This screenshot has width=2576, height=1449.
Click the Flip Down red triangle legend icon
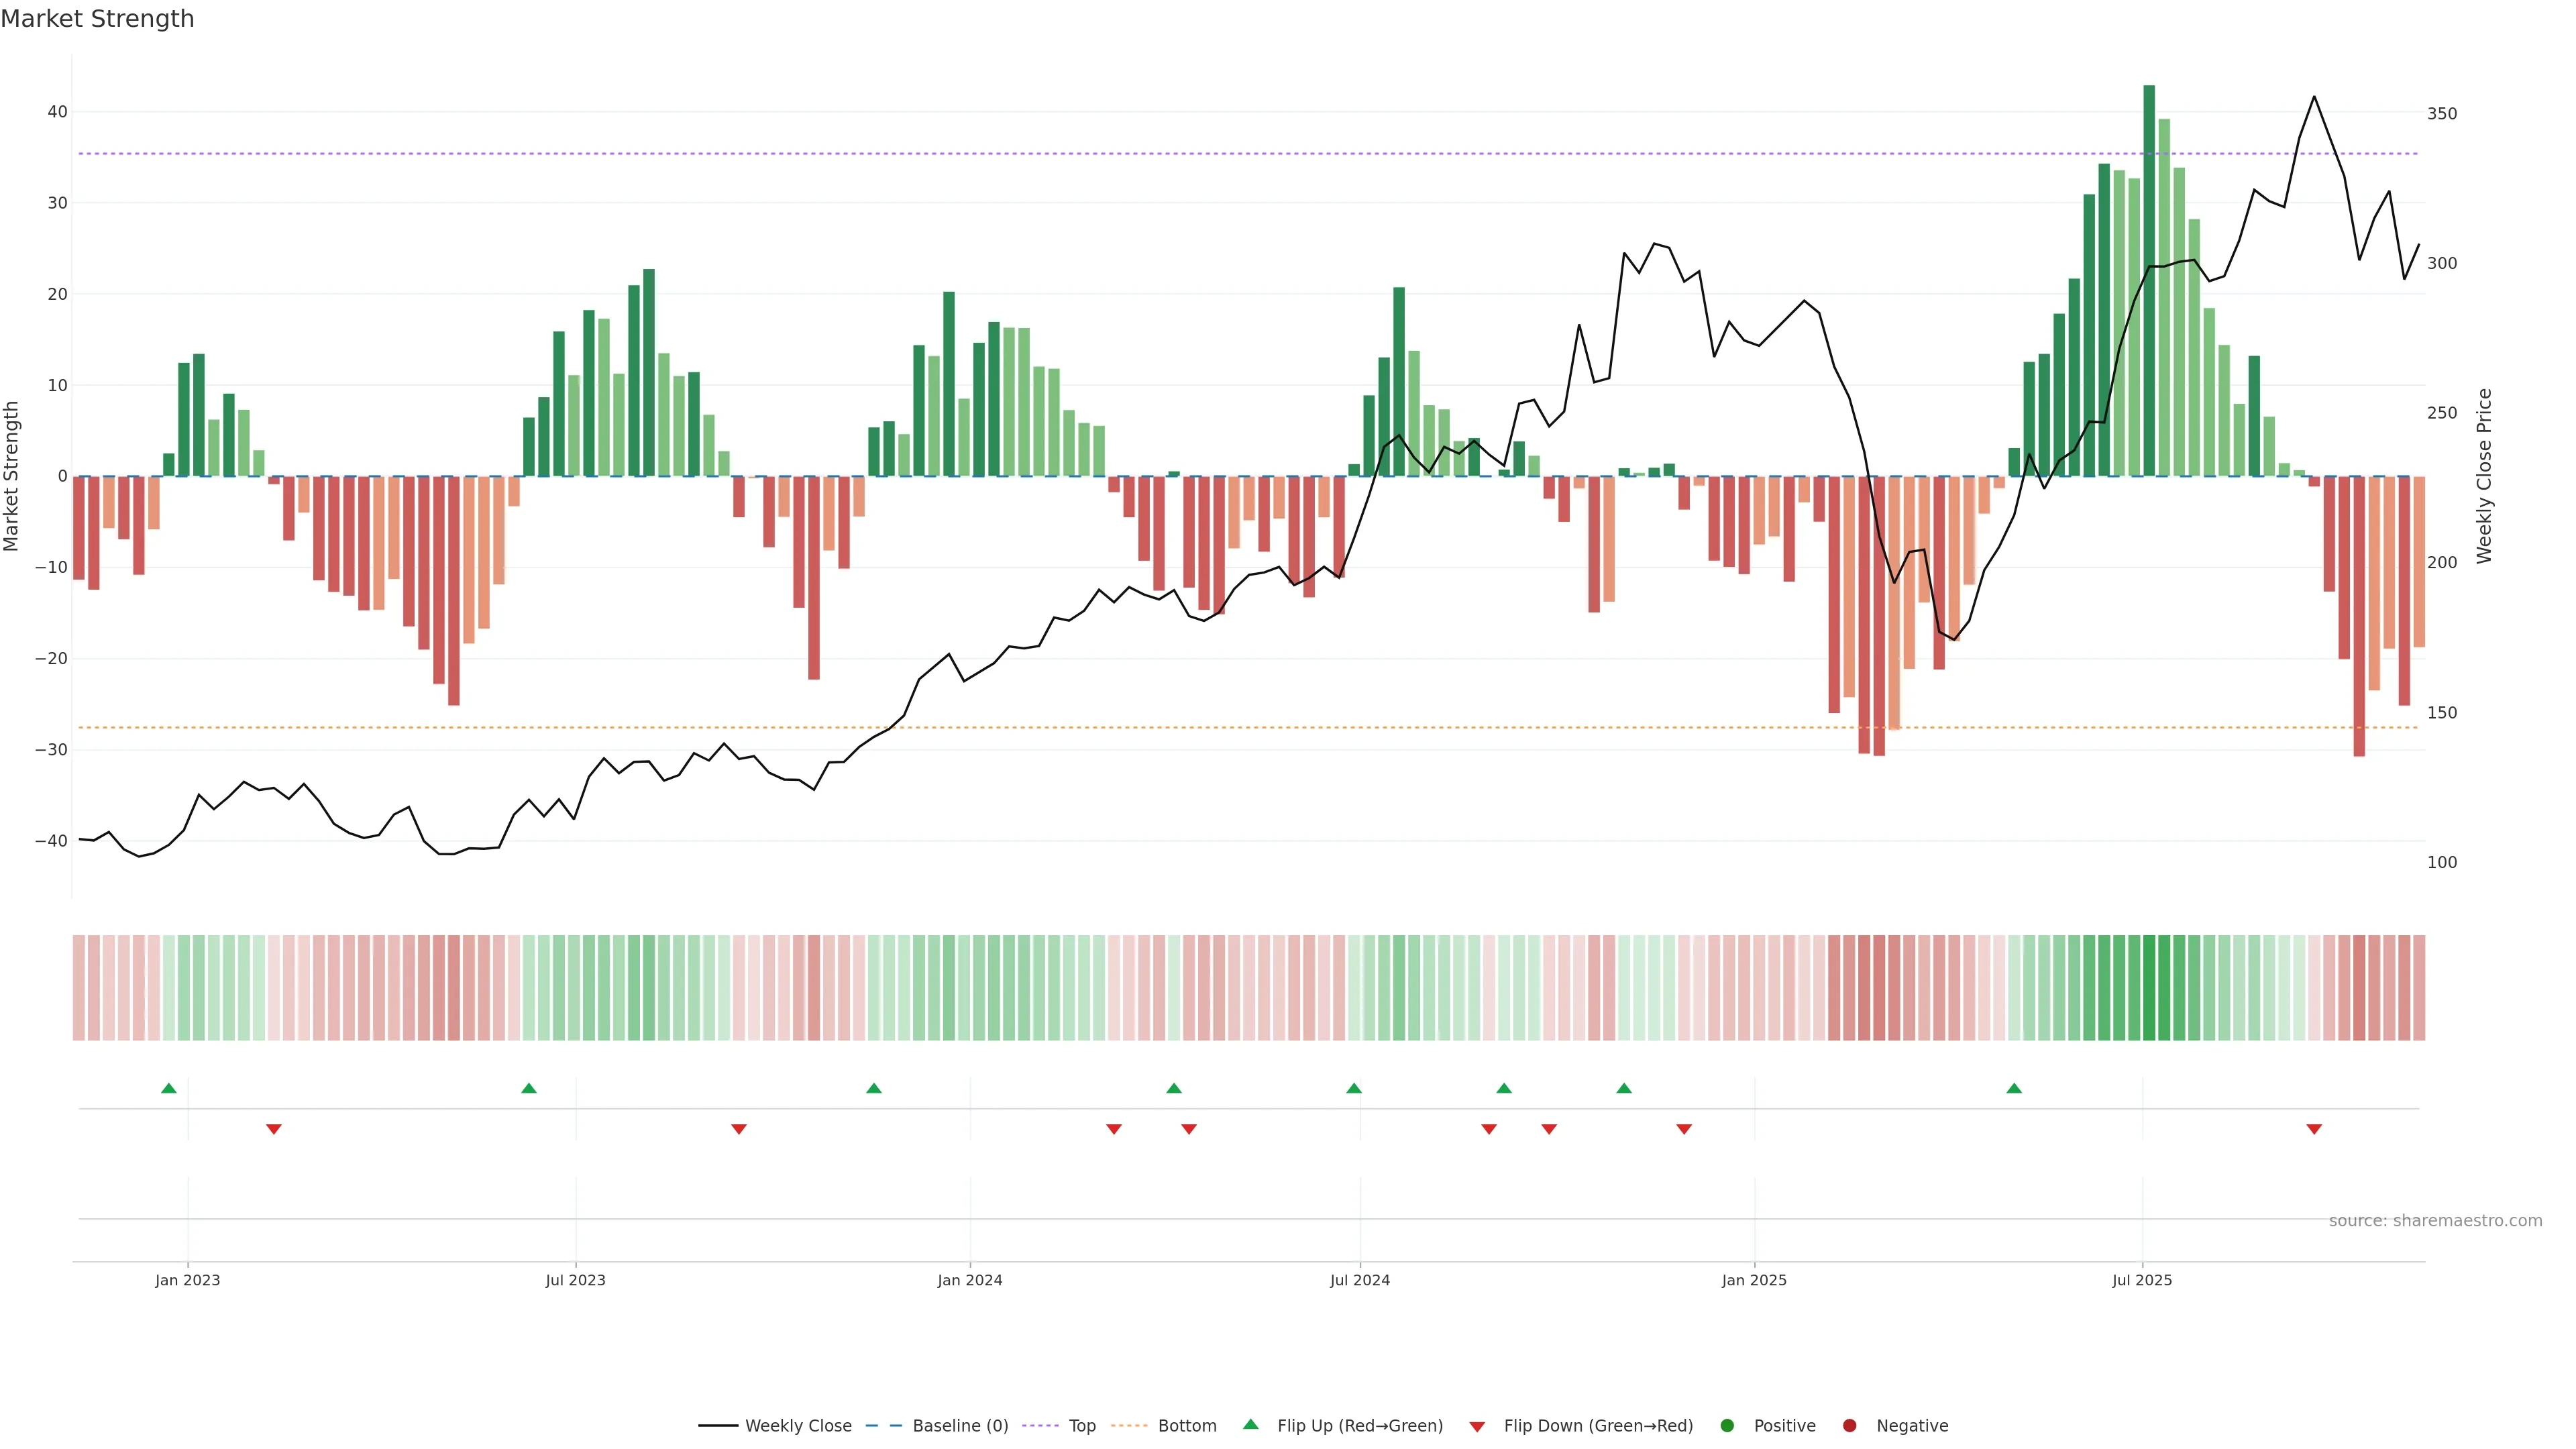tap(1477, 1427)
